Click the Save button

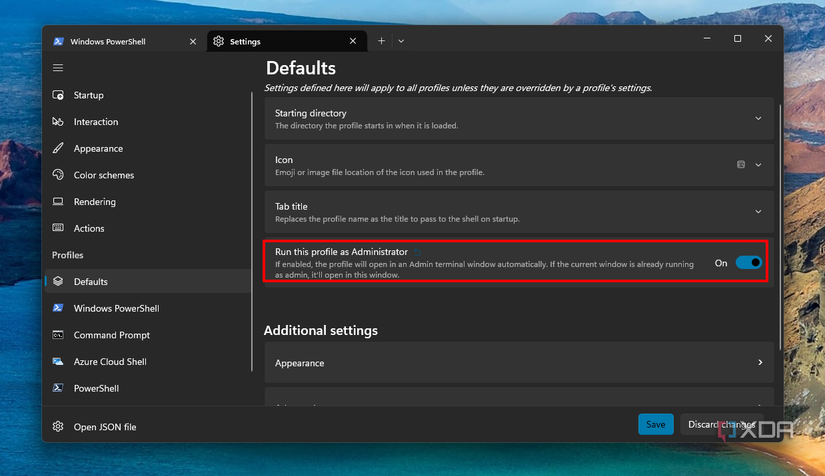click(655, 424)
